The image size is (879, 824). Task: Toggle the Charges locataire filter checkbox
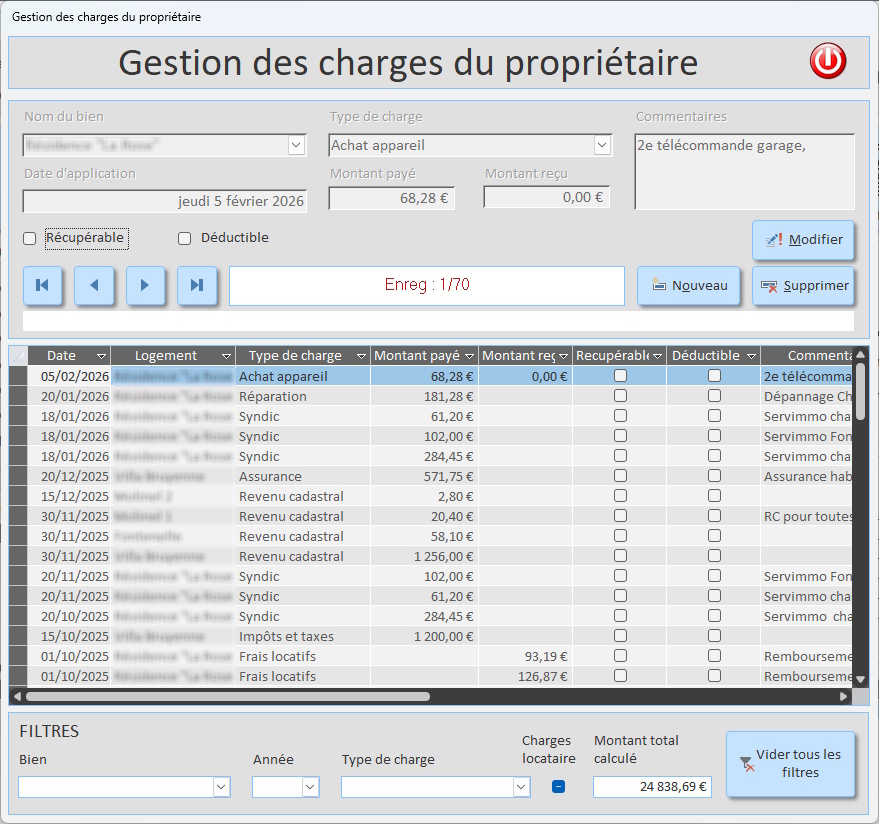pyautogui.click(x=558, y=787)
